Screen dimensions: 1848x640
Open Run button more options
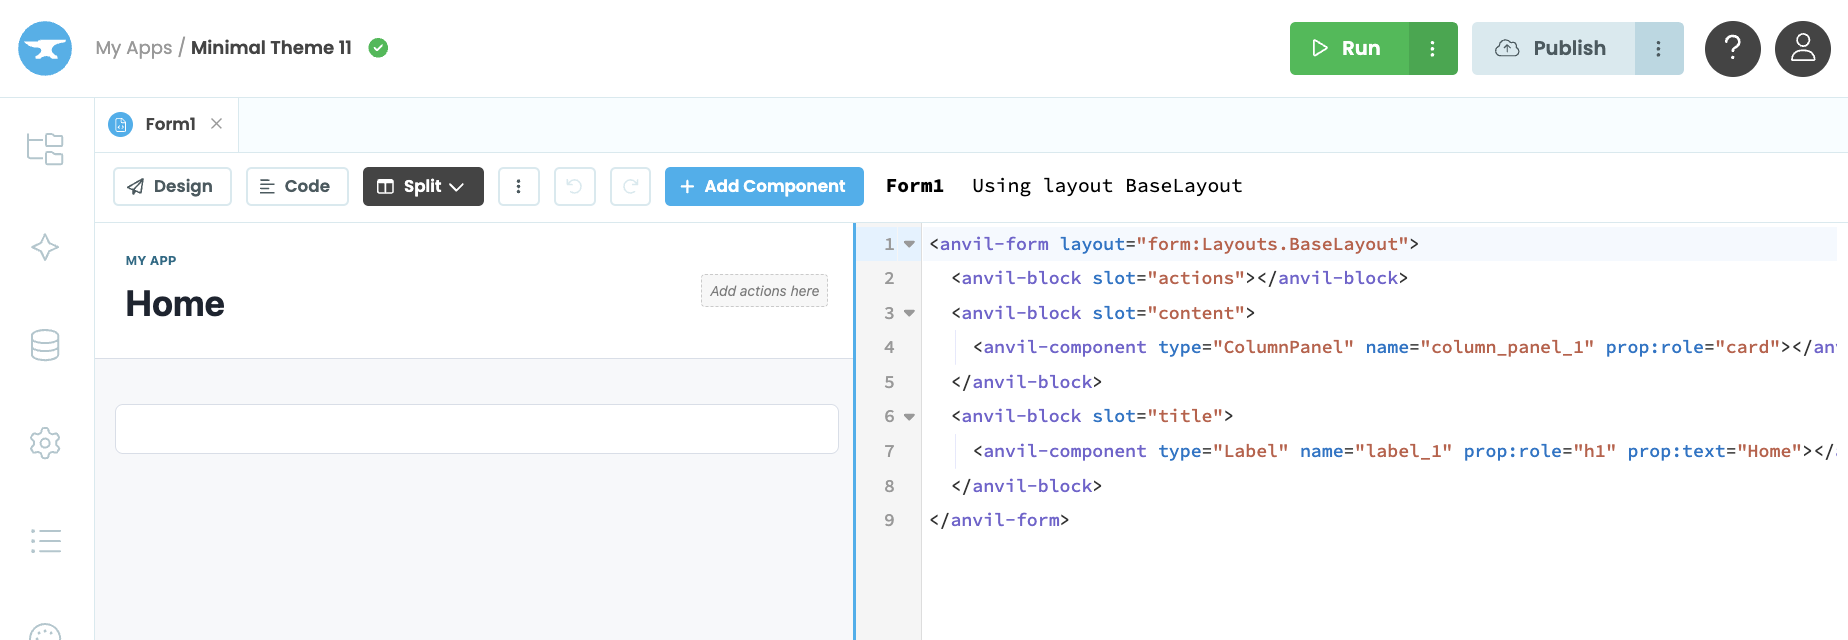pyautogui.click(x=1433, y=49)
